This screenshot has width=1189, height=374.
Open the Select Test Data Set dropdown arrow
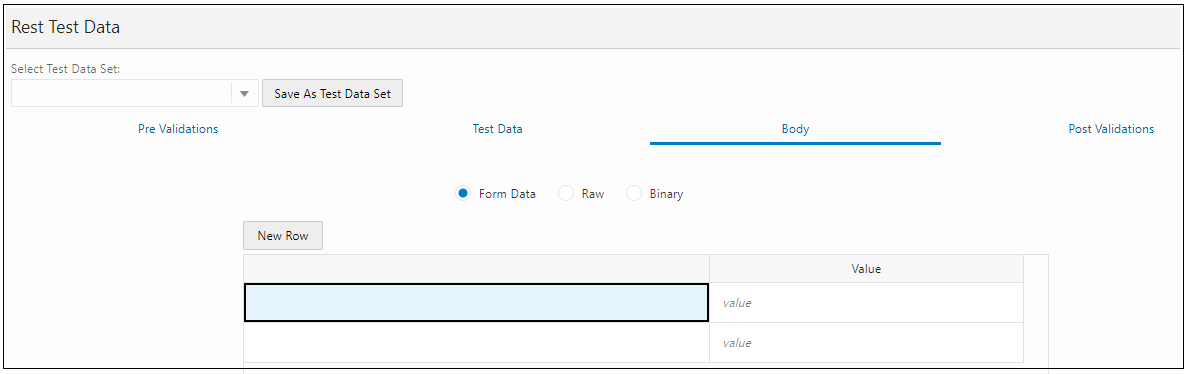(244, 93)
